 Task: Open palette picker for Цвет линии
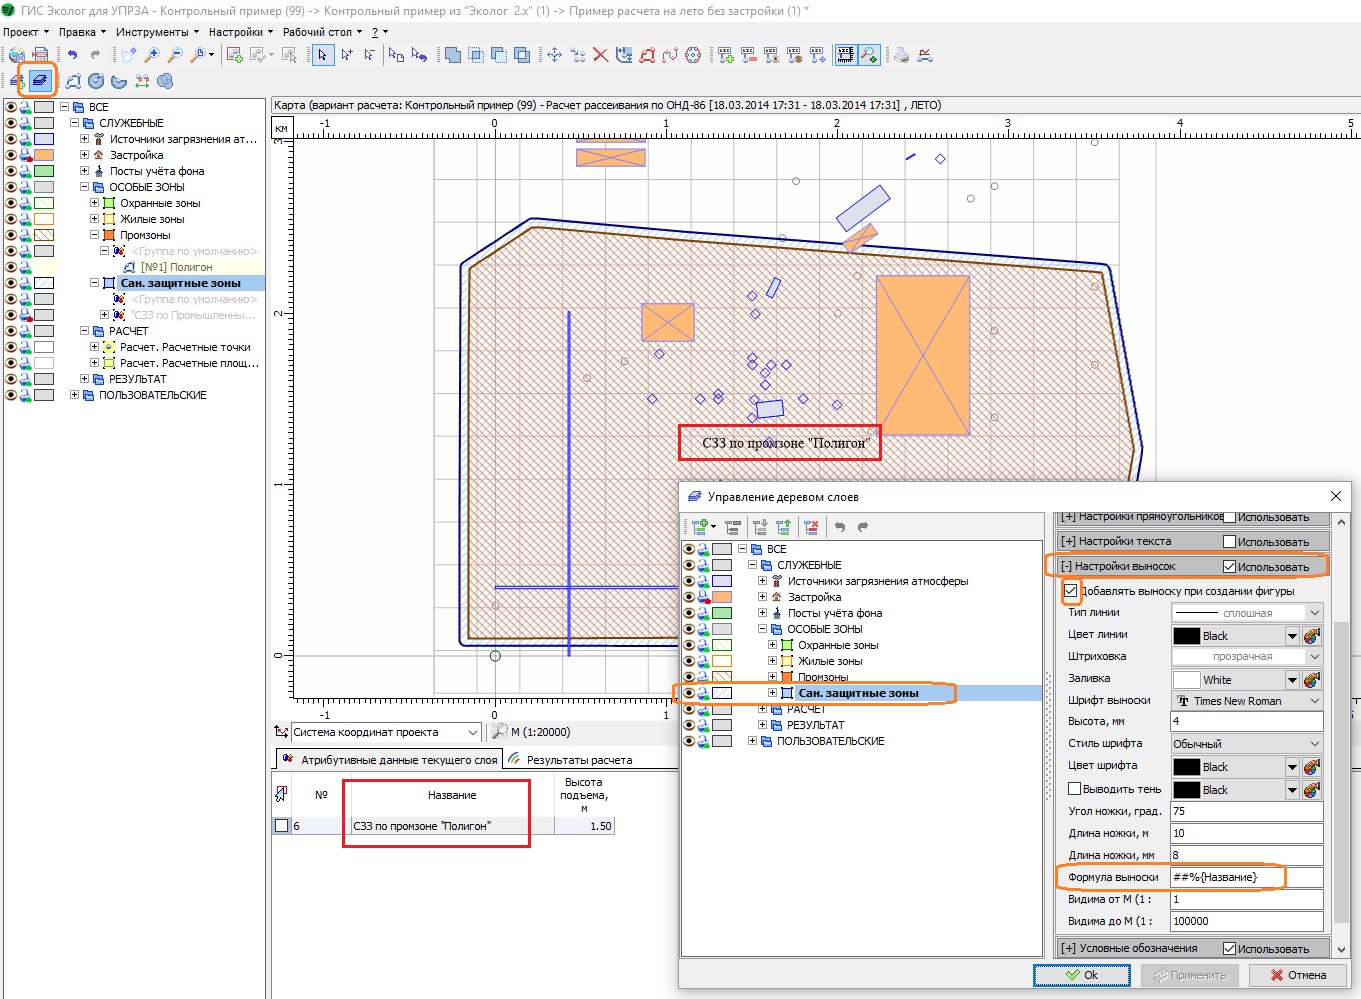coord(1312,636)
